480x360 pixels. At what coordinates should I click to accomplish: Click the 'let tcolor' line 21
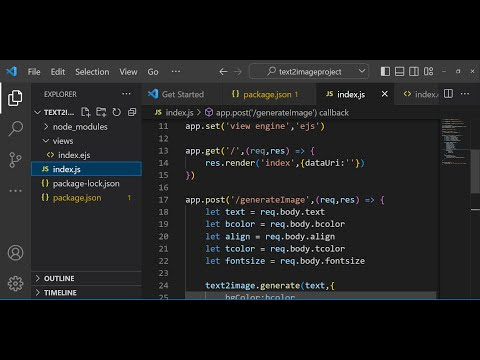click(x=275, y=249)
